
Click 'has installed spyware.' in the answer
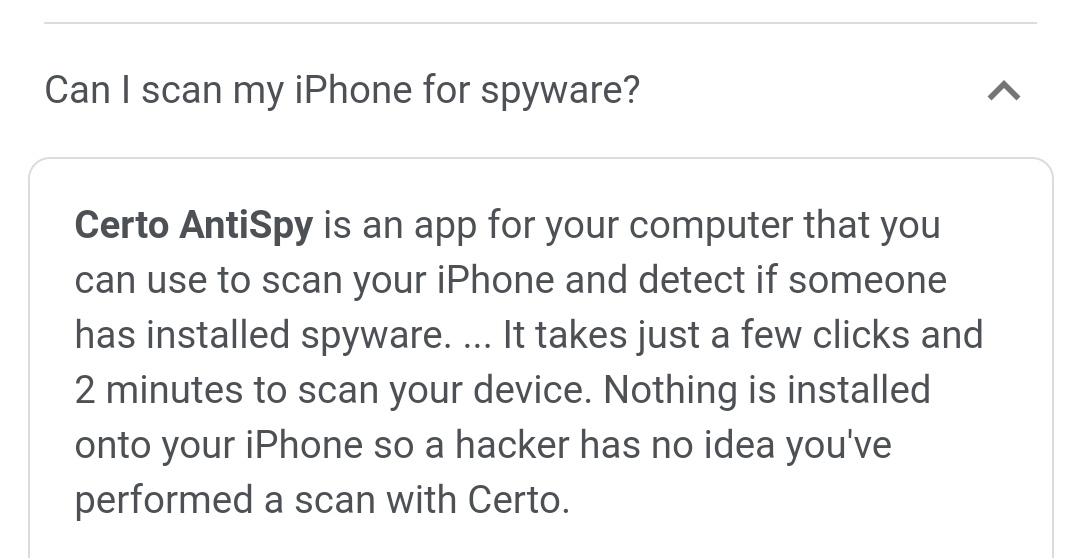(x=263, y=335)
